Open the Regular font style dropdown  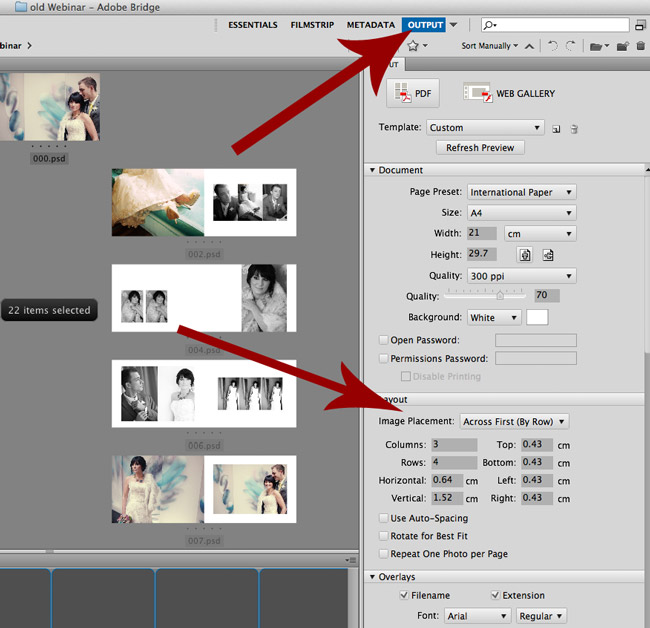[x=541, y=616]
